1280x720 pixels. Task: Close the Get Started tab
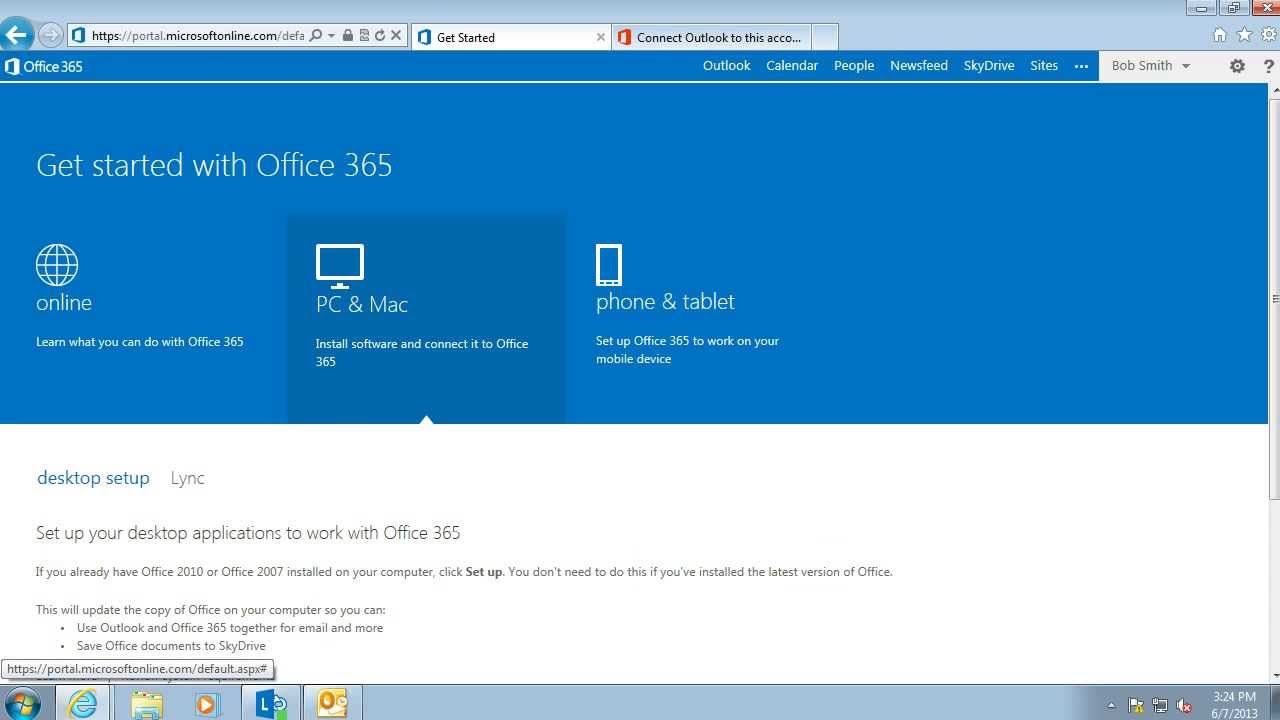pos(600,37)
